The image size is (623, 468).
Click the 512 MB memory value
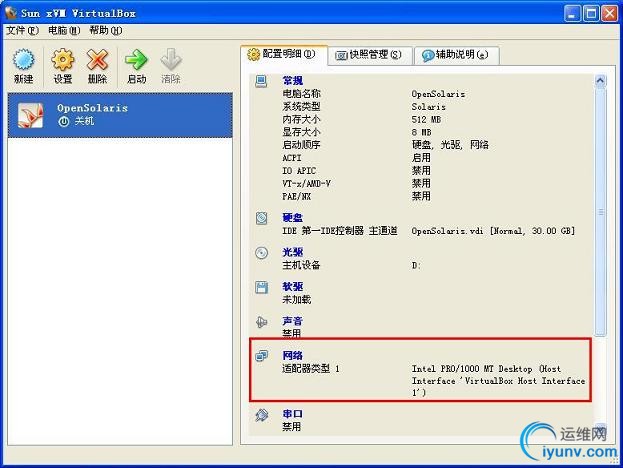coord(426,120)
